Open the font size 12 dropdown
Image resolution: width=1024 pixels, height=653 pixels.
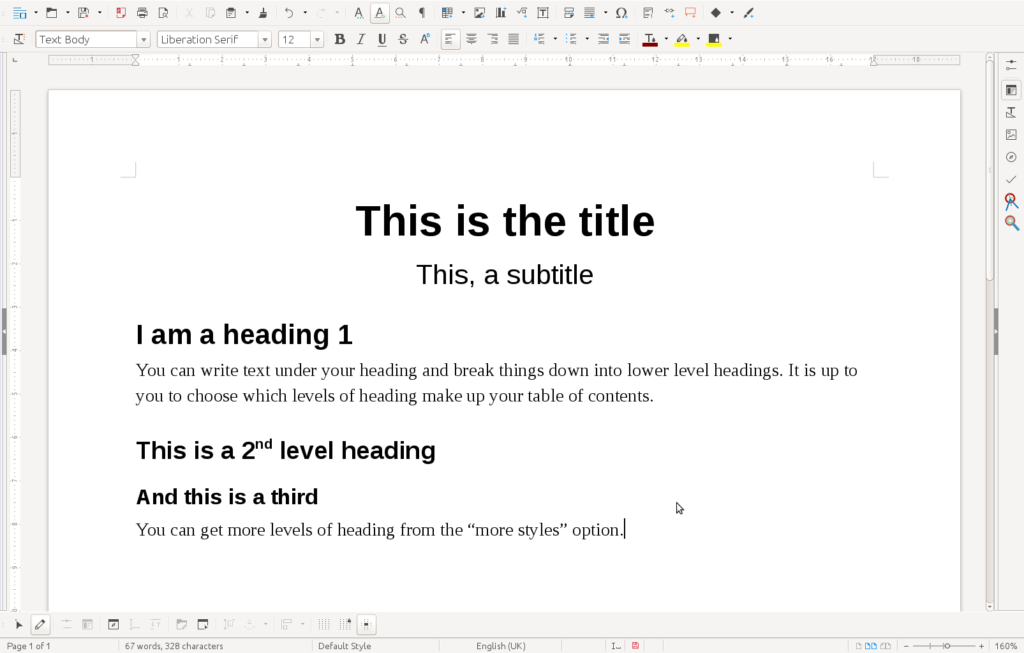[317, 40]
